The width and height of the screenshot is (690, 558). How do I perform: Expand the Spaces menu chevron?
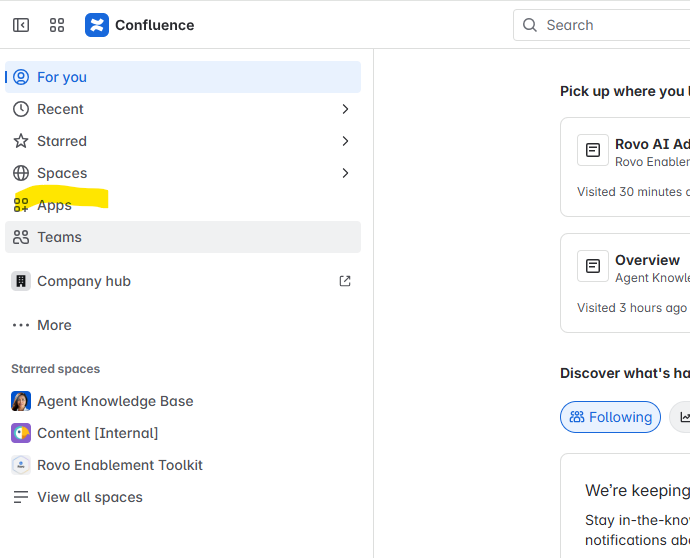pyautogui.click(x=345, y=173)
